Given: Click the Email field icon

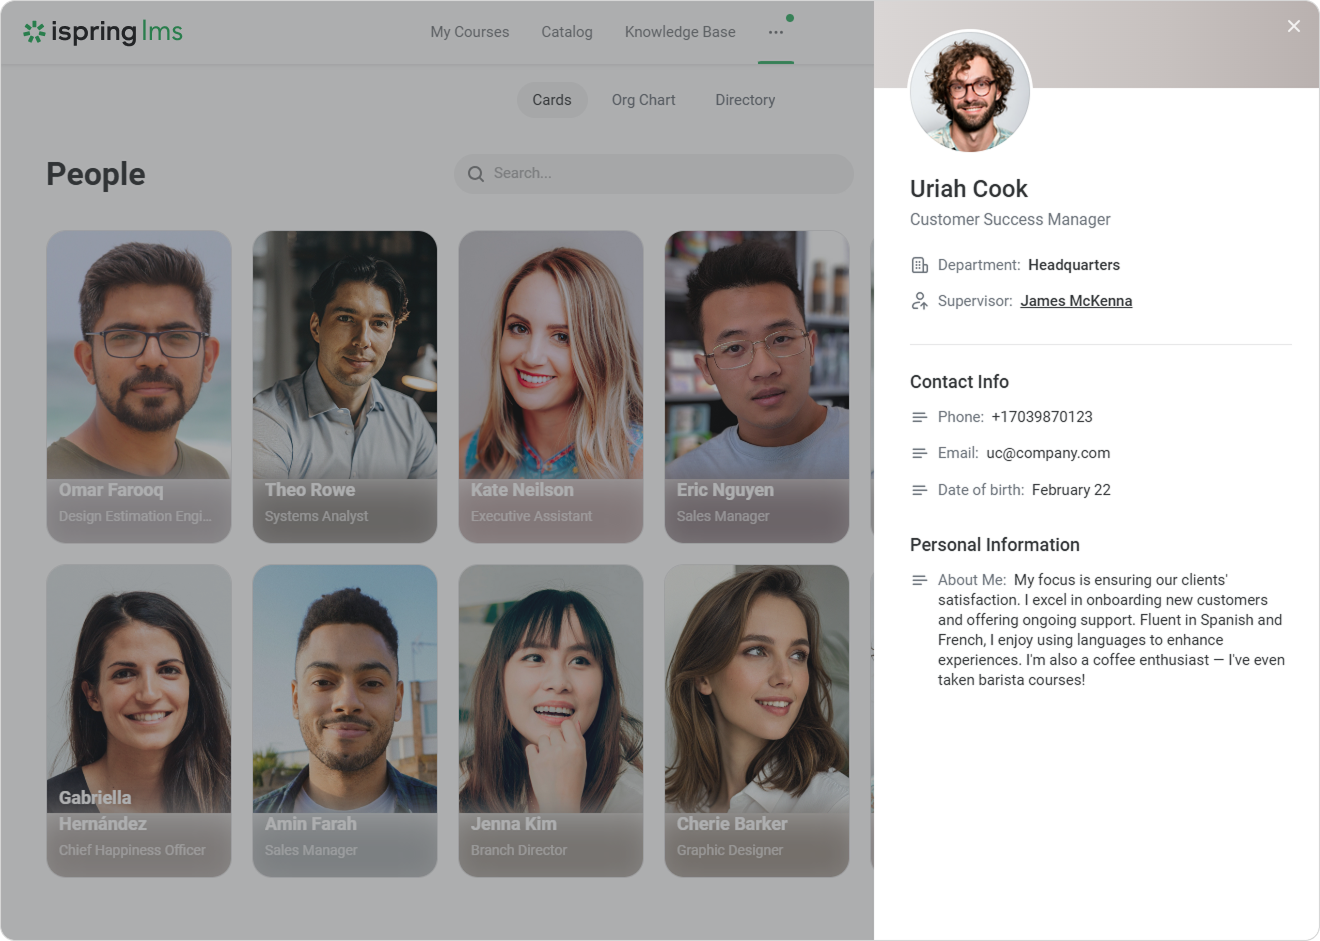Looking at the screenshot, I should tap(919, 453).
